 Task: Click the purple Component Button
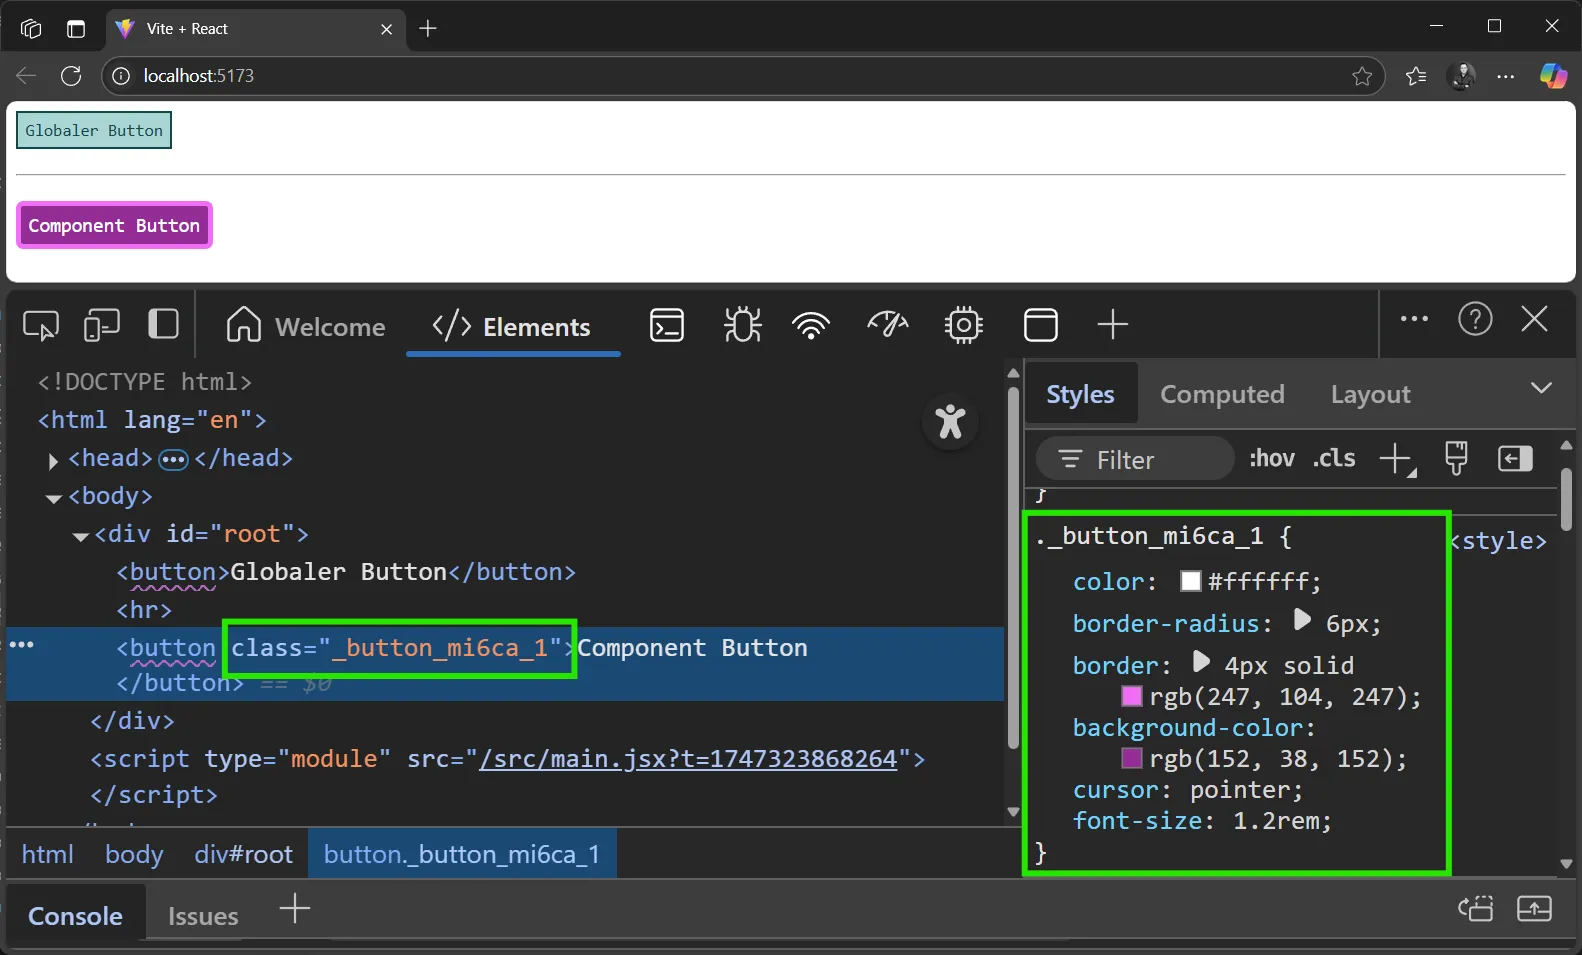coord(114,225)
